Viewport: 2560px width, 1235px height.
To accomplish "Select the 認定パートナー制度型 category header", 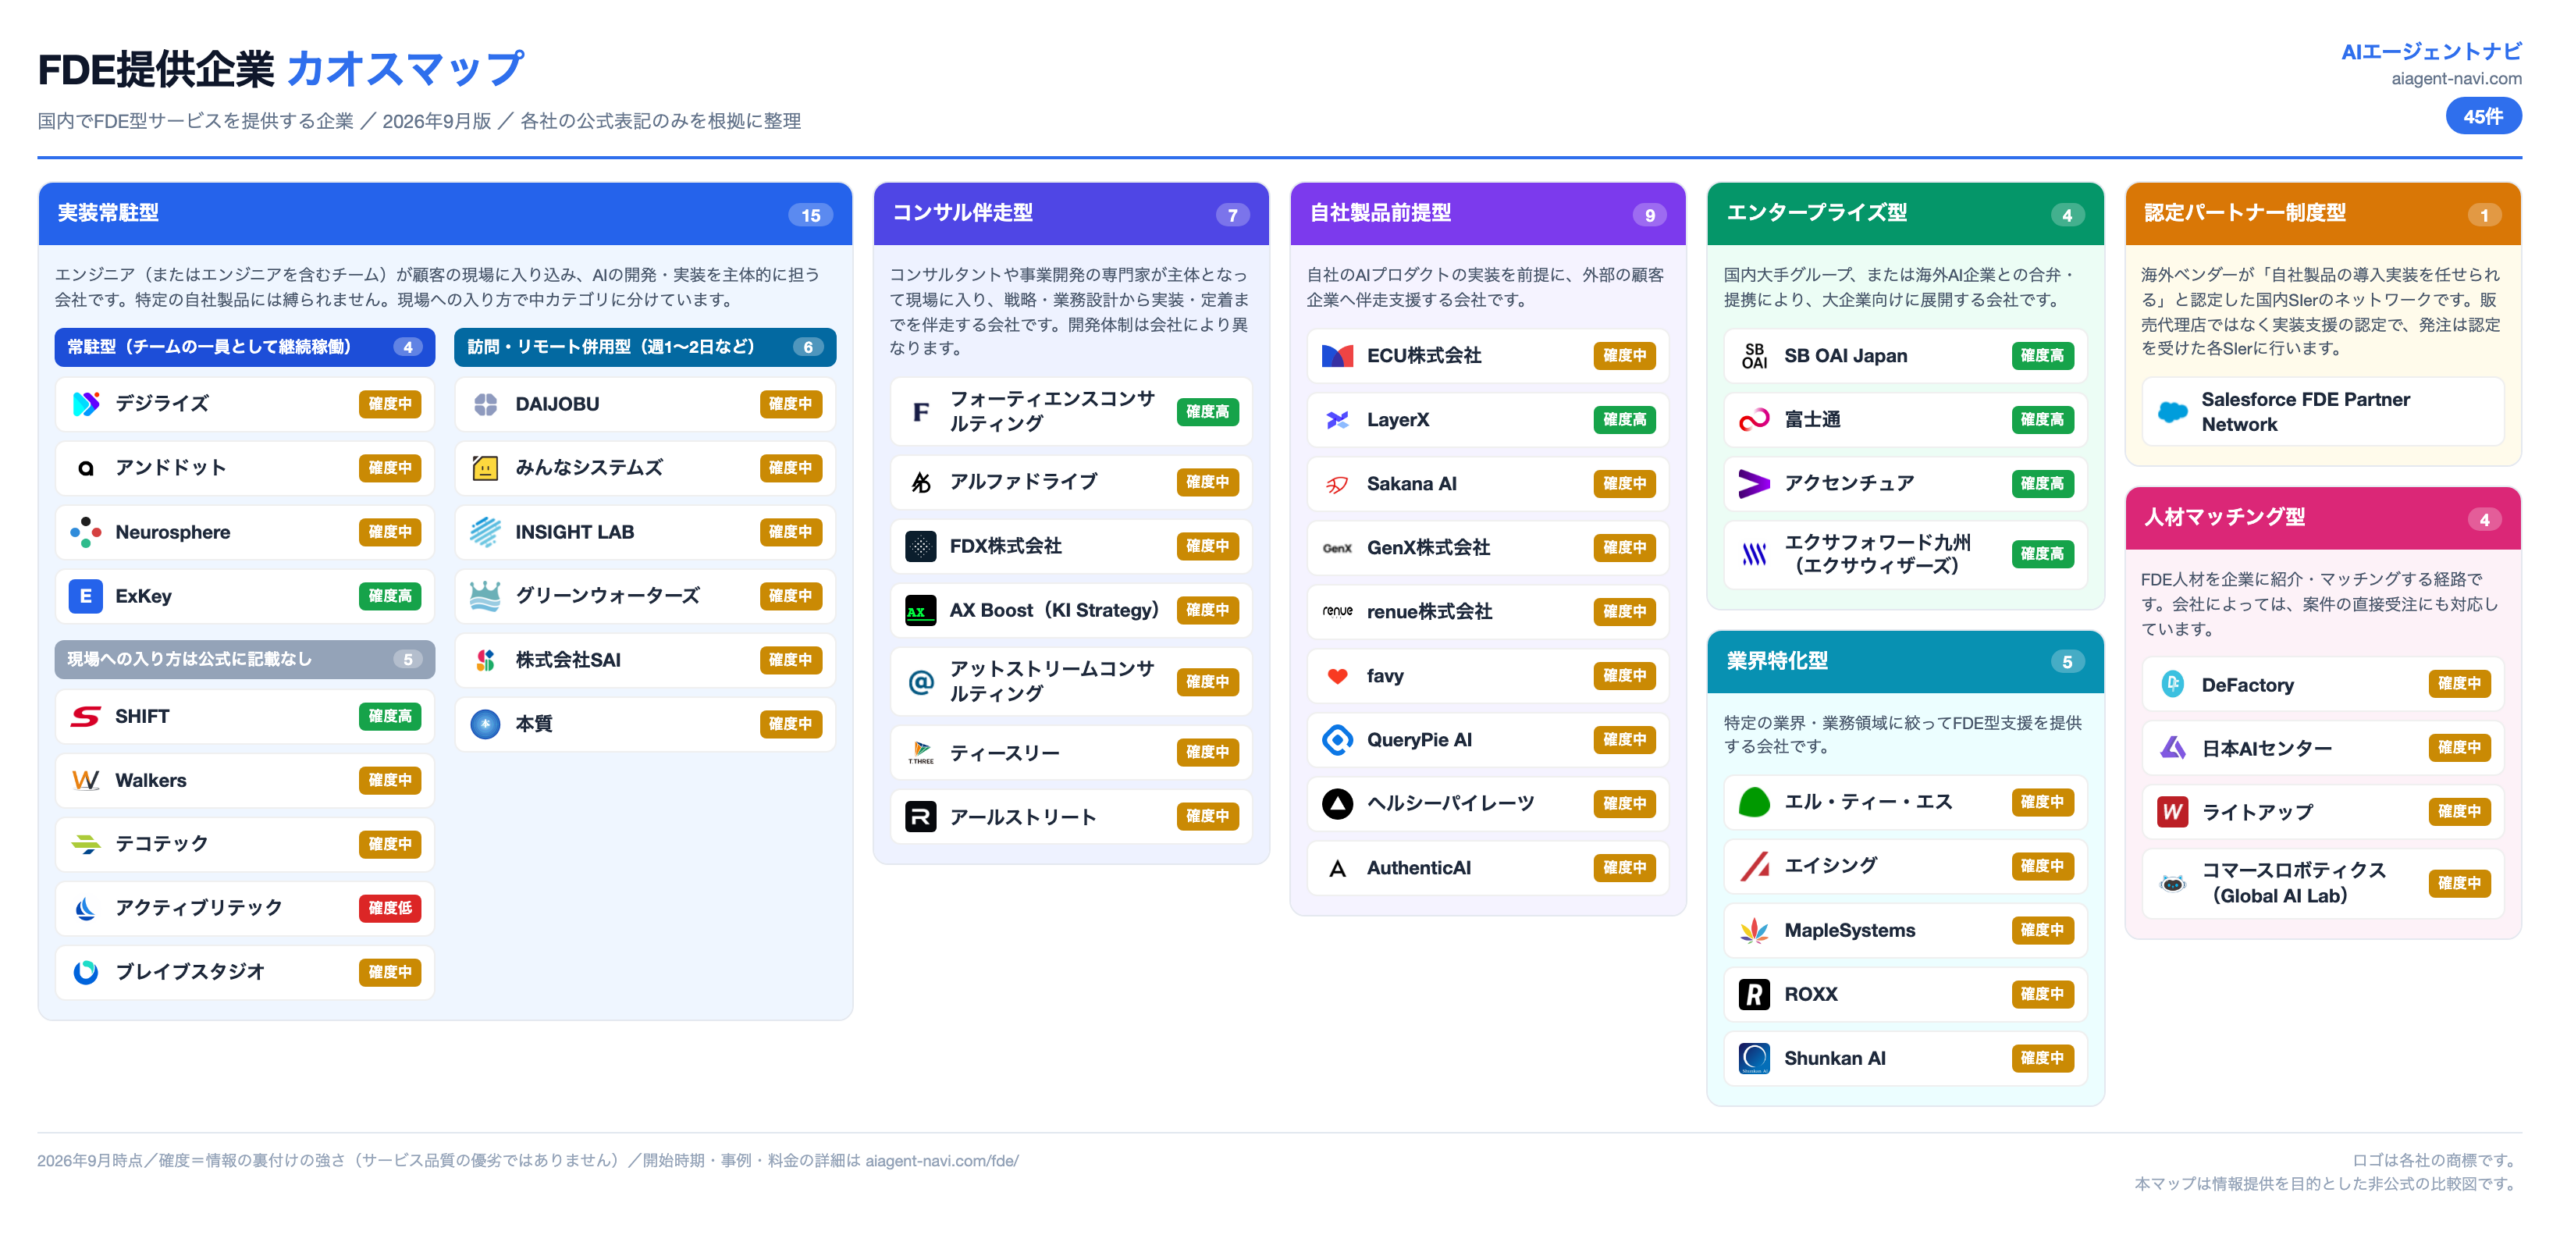I will (x=2322, y=214).
